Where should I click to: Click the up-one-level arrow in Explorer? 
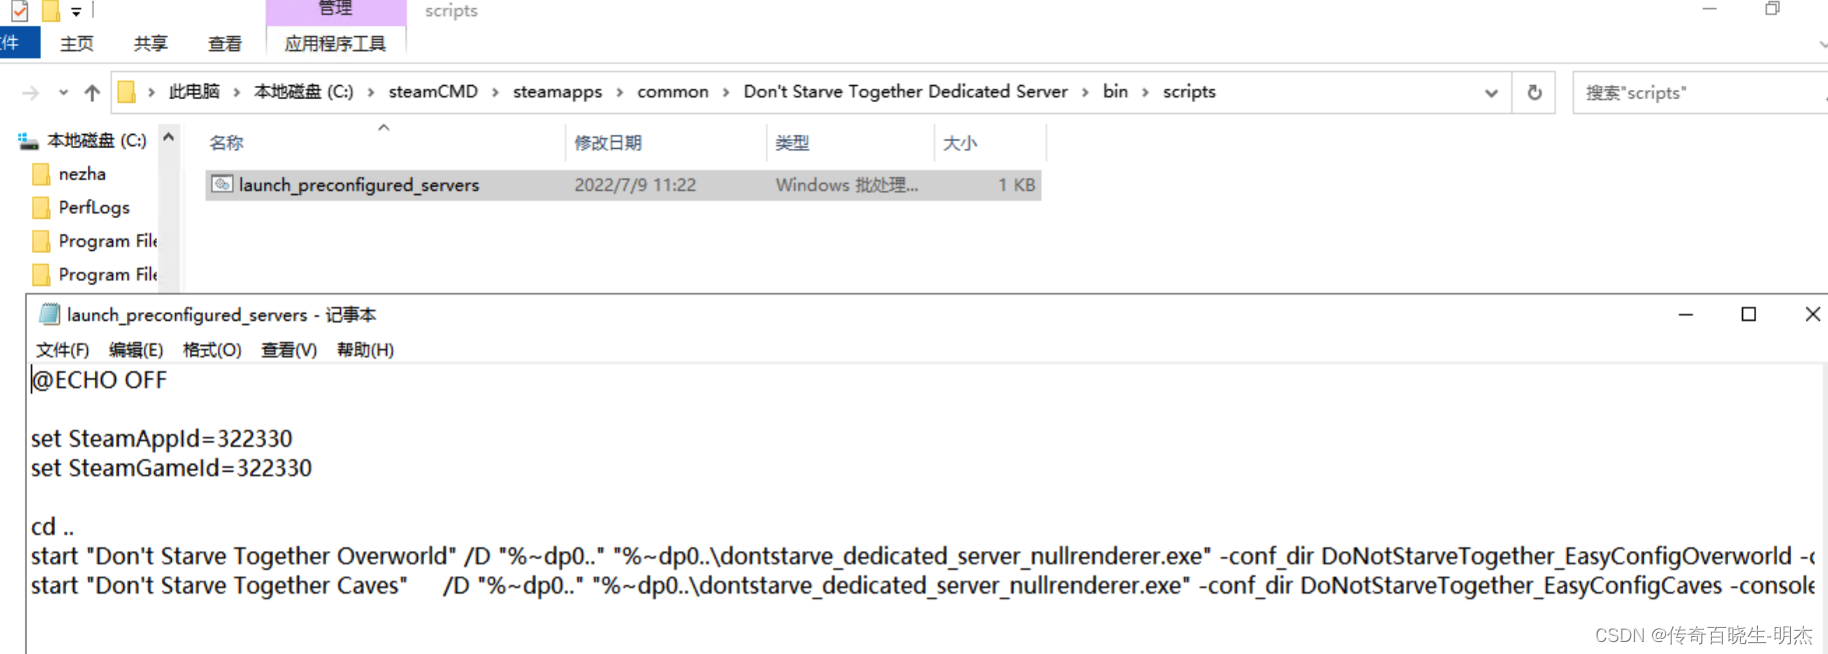point(92,93)
